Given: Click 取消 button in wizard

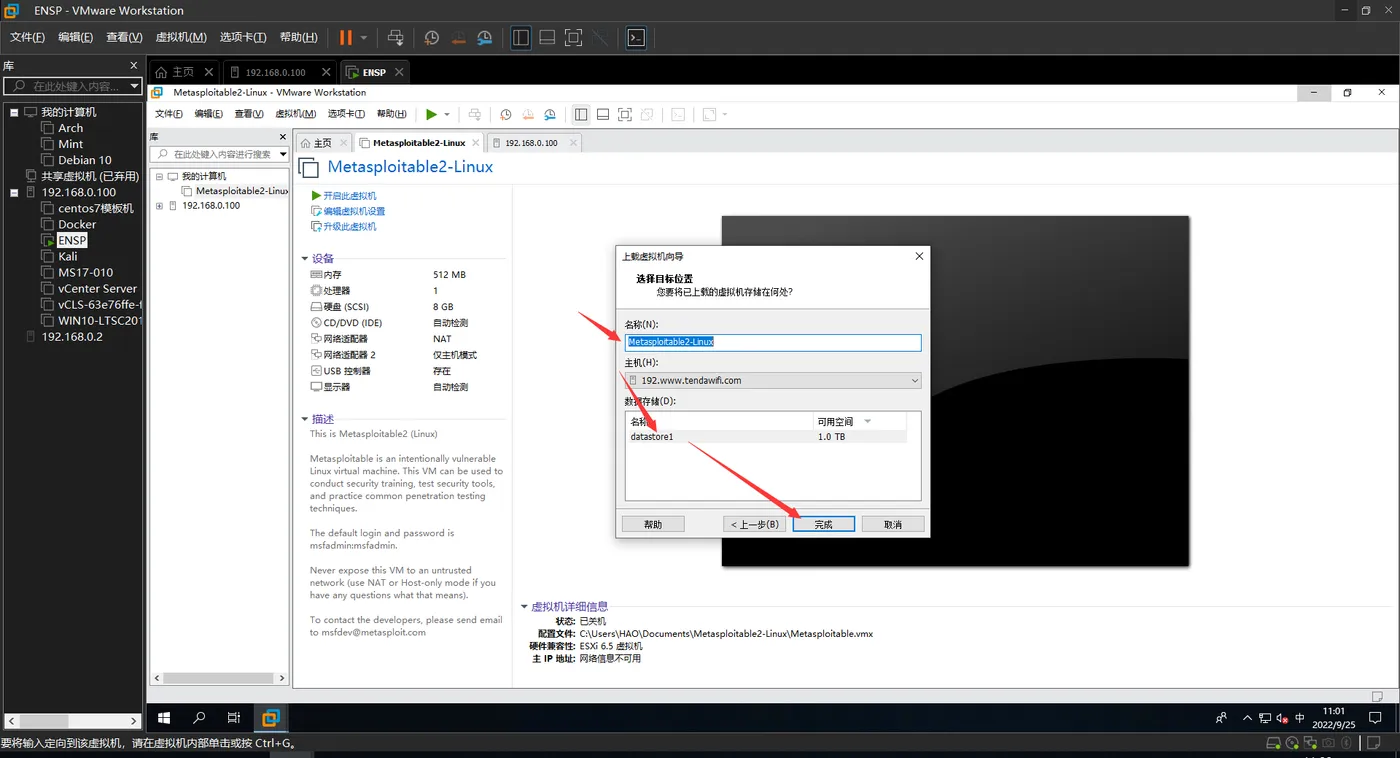Looking at the screenshot, I should coord(893,524).
